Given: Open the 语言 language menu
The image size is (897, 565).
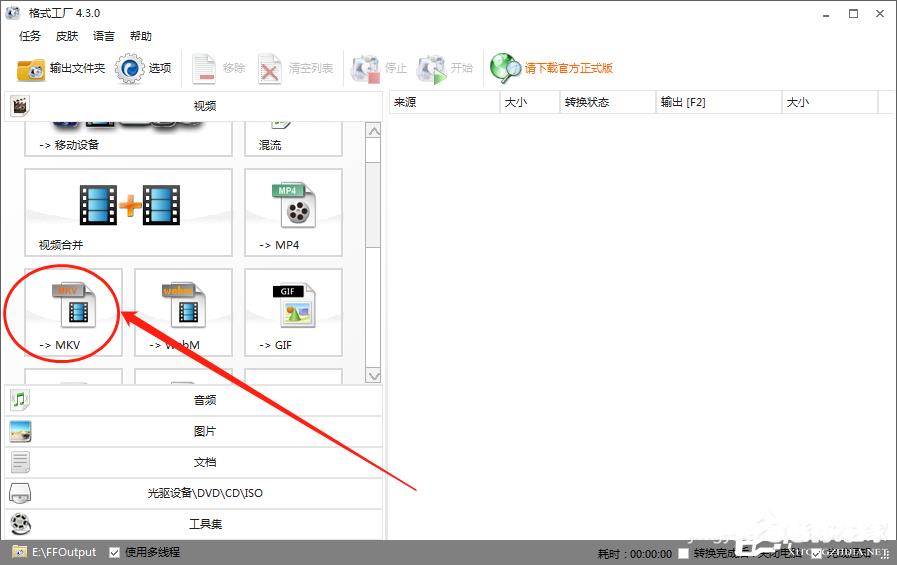Looking at the screenshot, I should click(x=104, y=36).
